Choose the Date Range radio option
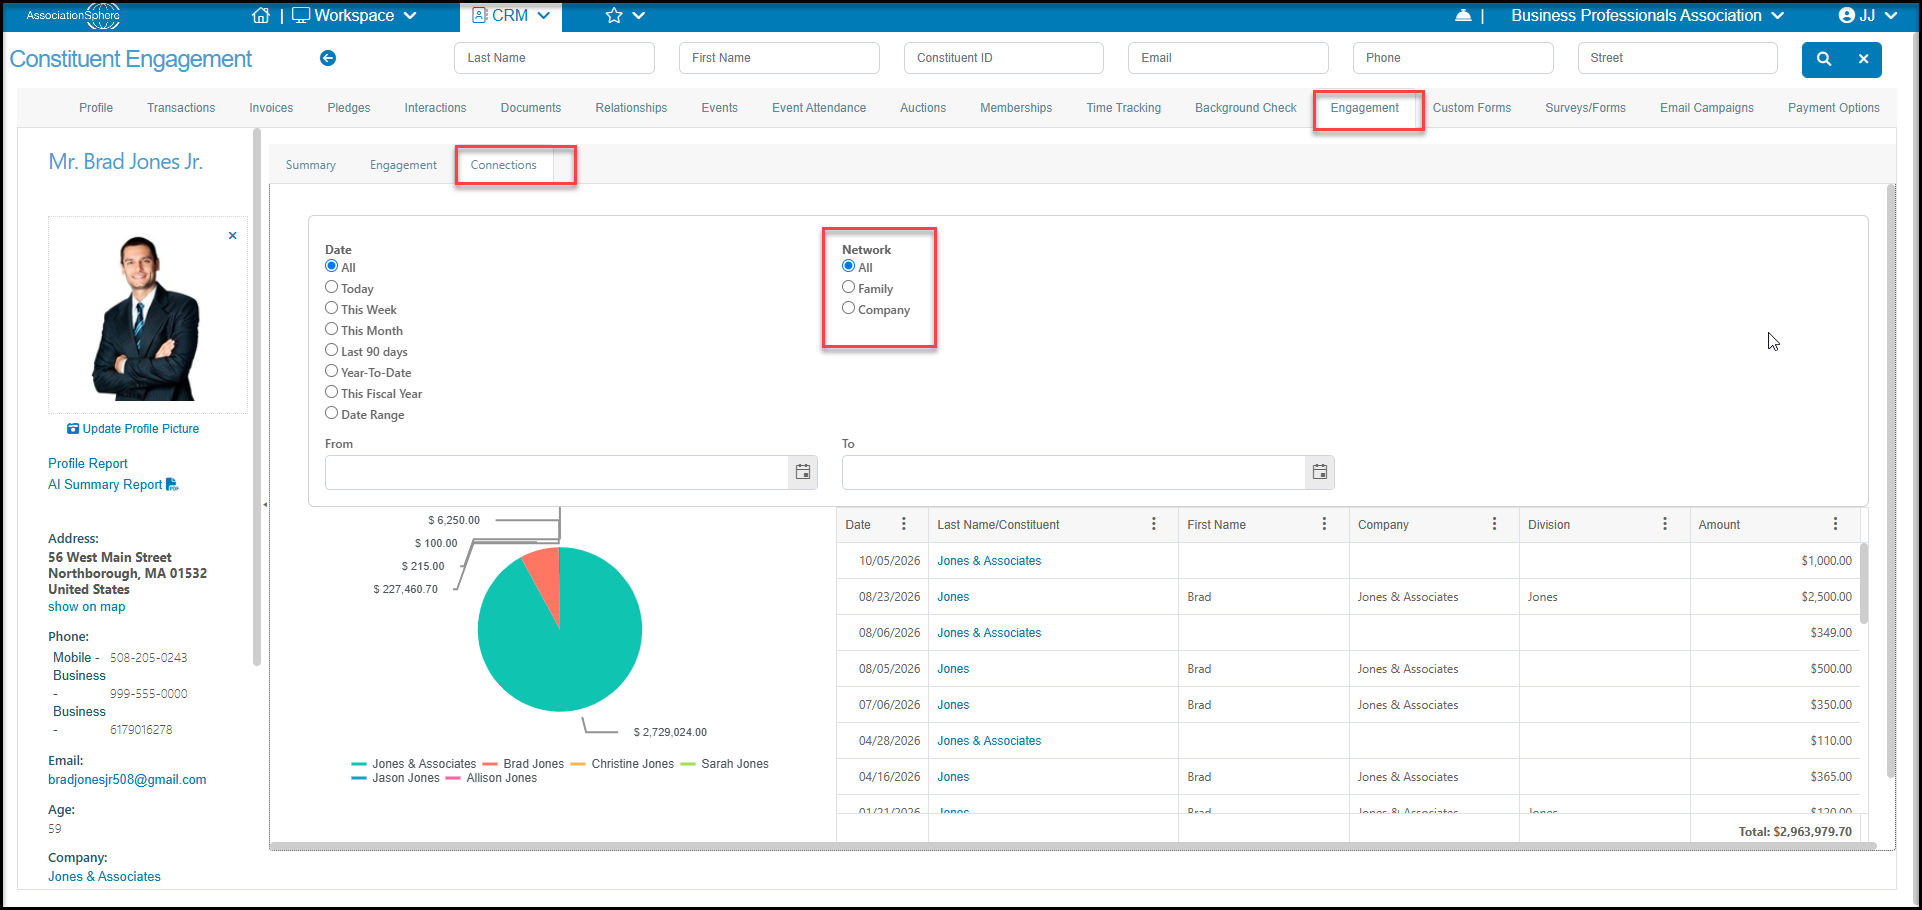Image resolution: width=1922 pixels, height=910 pixels. [331, 413]
